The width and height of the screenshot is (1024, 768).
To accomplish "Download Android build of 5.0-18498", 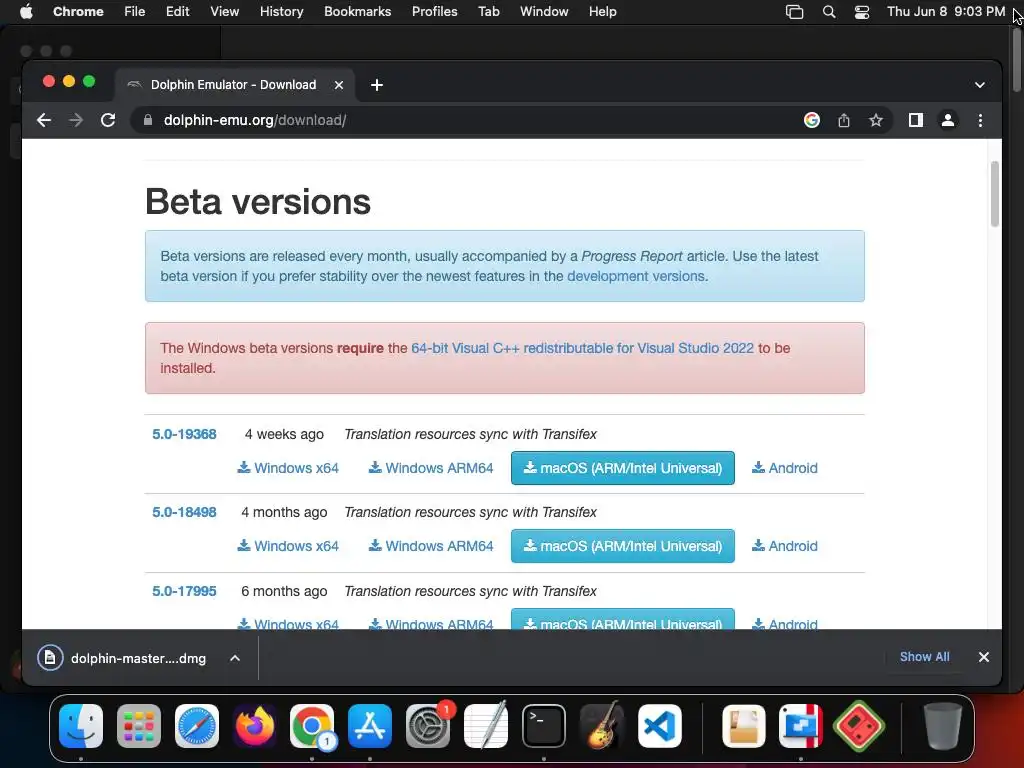I will tap(785, 546).
